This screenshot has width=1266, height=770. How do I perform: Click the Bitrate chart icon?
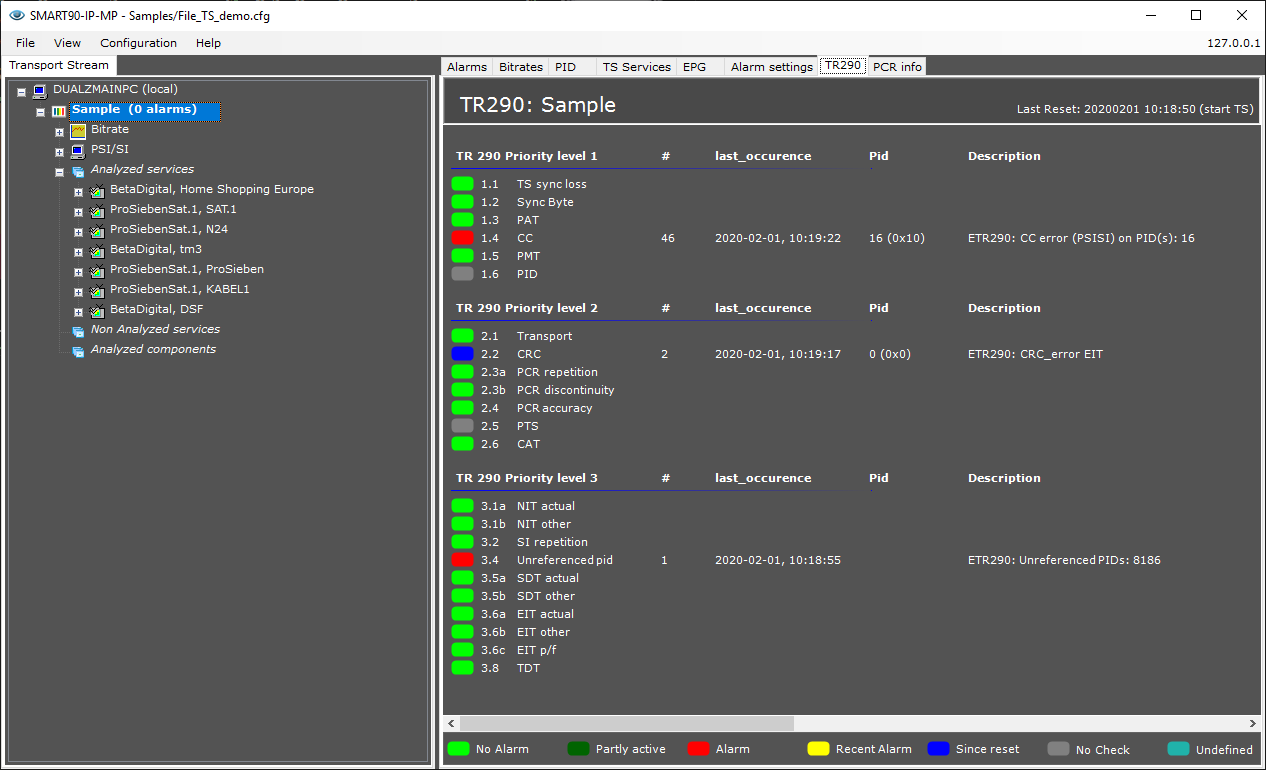[78, 130]
